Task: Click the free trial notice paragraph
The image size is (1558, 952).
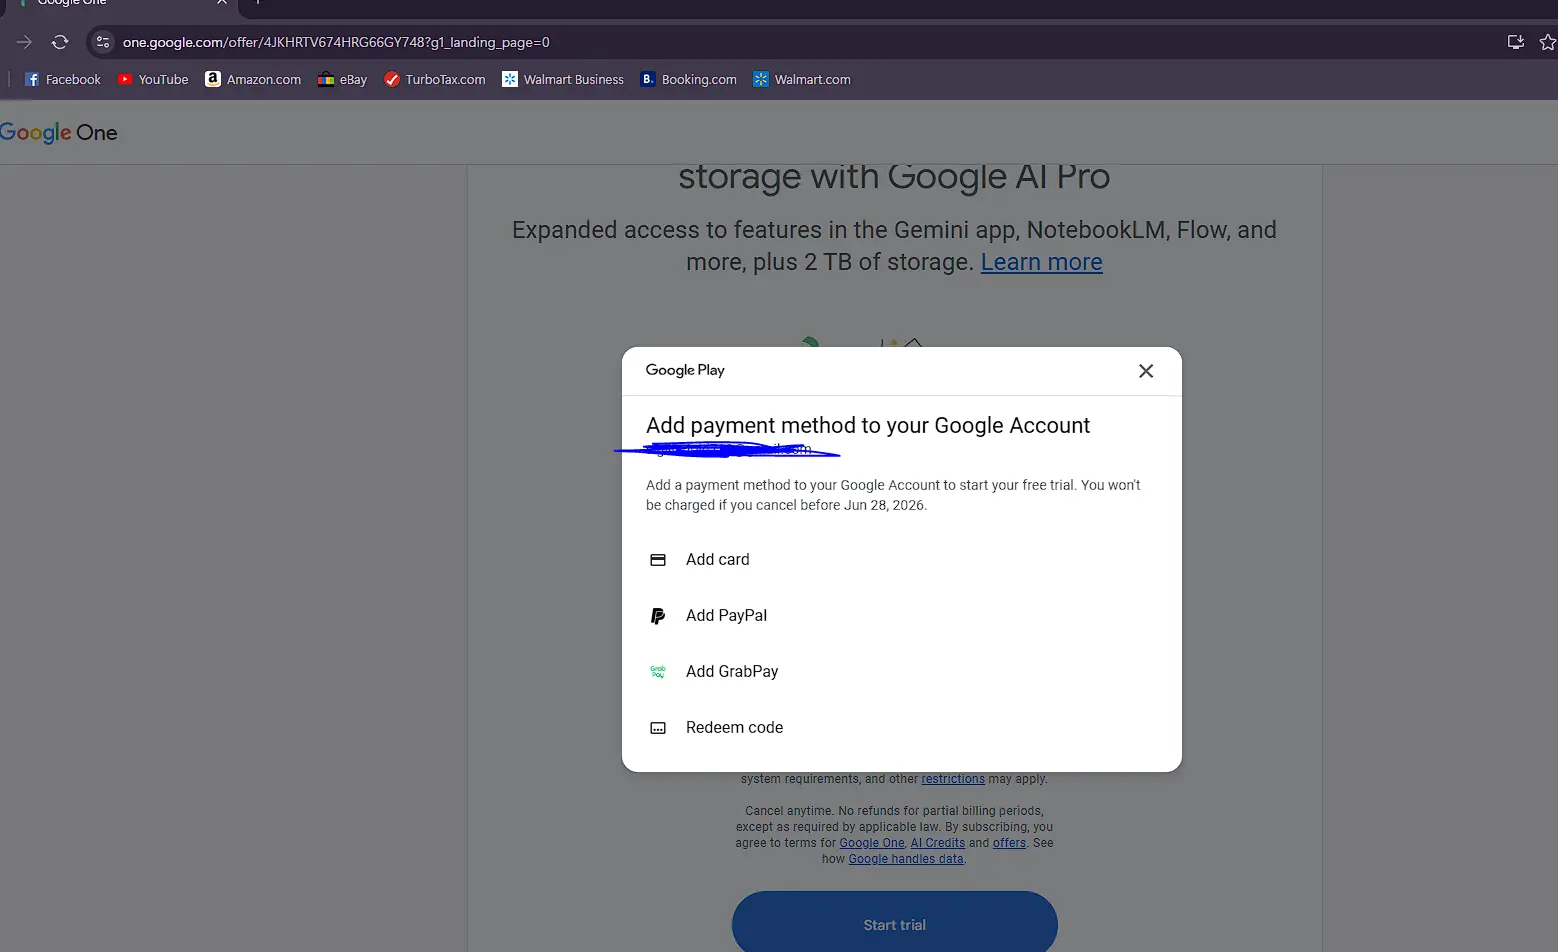Action: point(893,495)
